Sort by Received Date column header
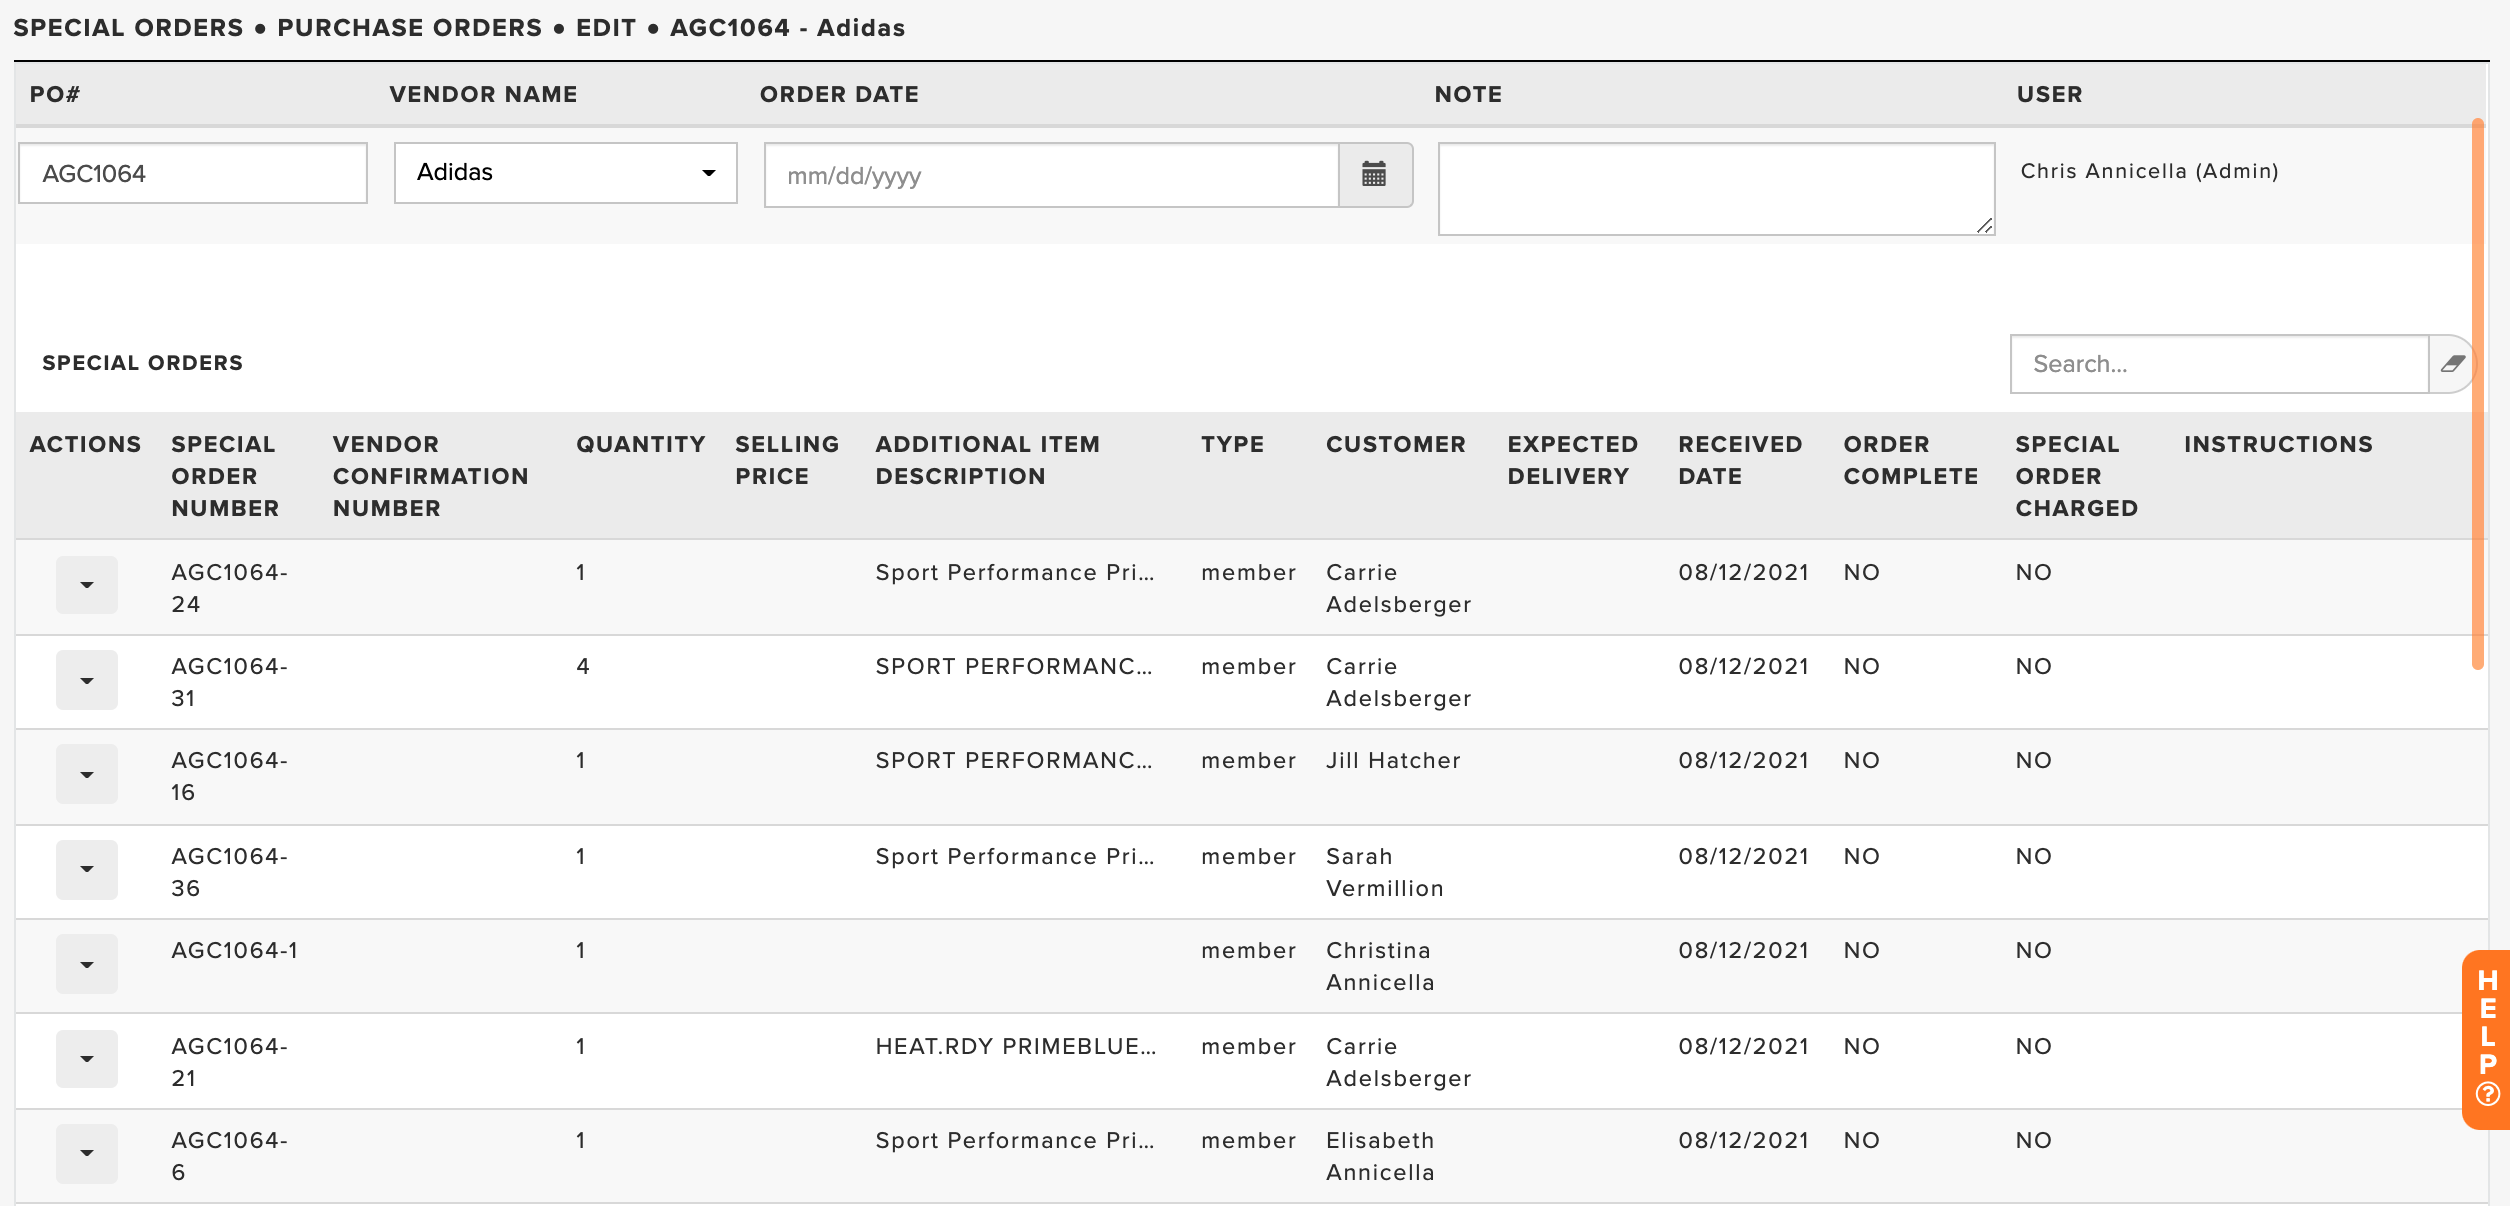The width and height of the screenshot is (2510, 1206). [1740, 460]
